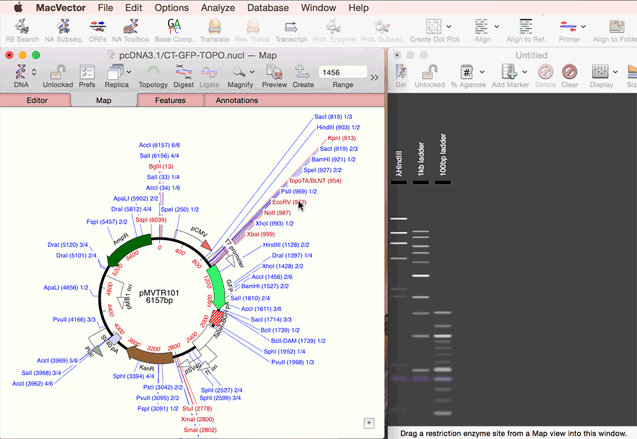Click the brown KanR feature arrow

(150, 355)
